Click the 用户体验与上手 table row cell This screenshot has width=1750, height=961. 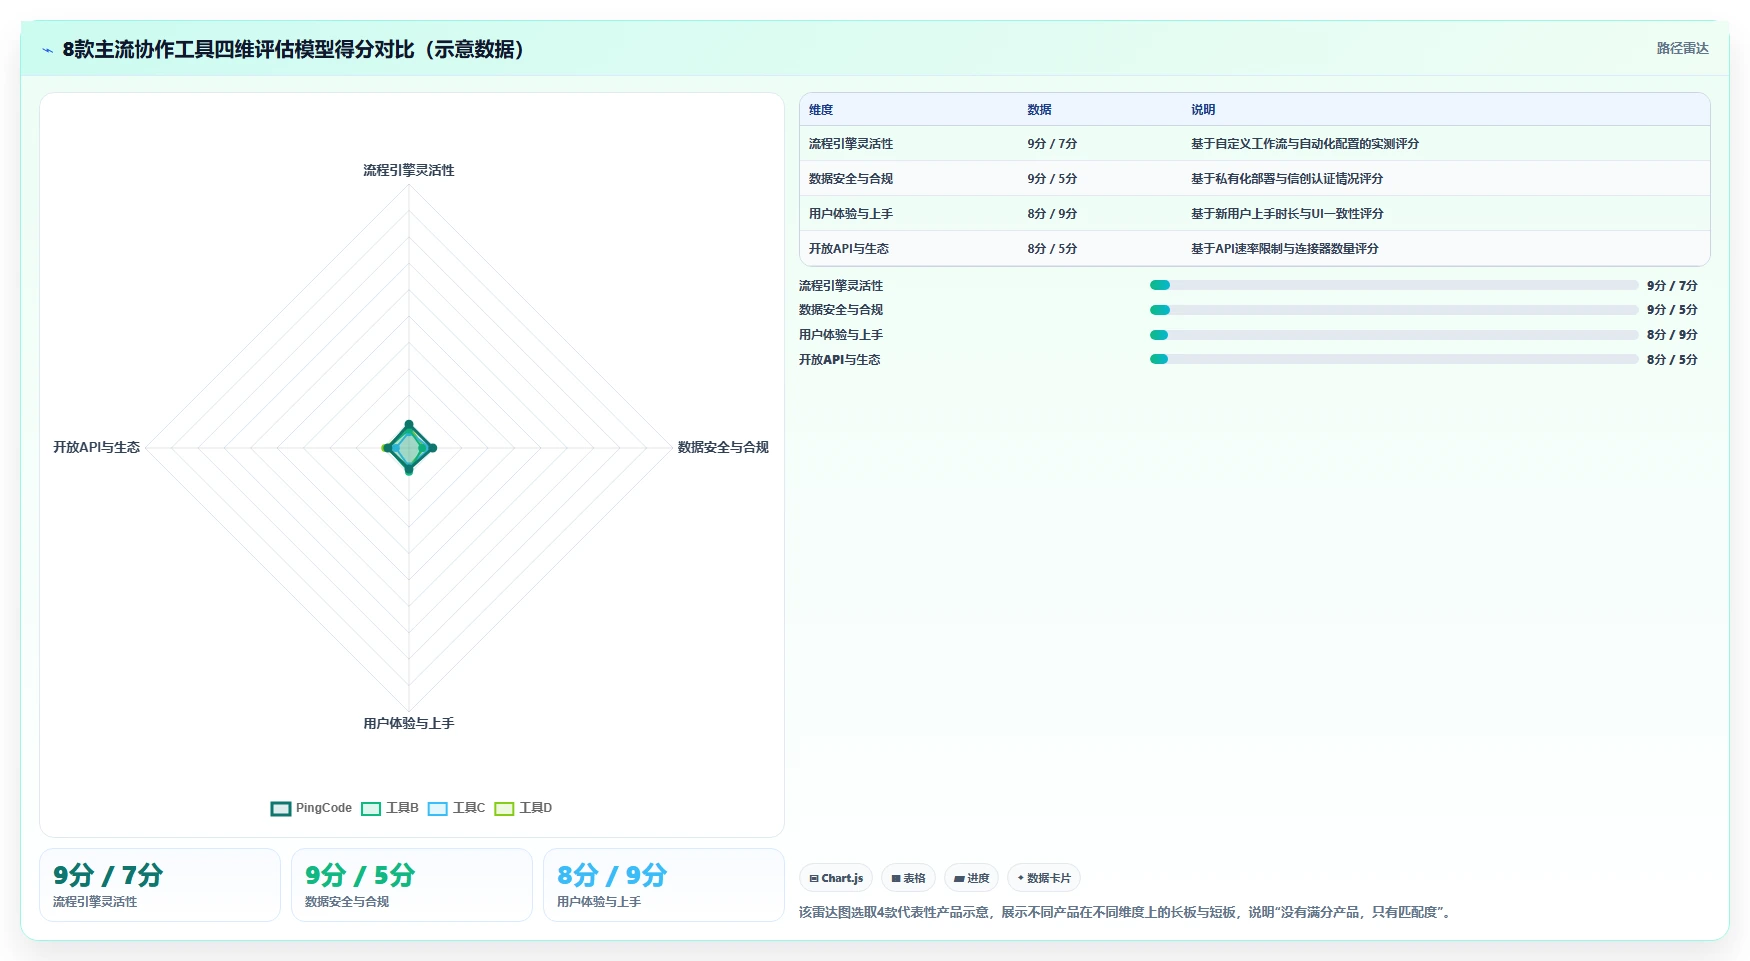pos(851,214)
